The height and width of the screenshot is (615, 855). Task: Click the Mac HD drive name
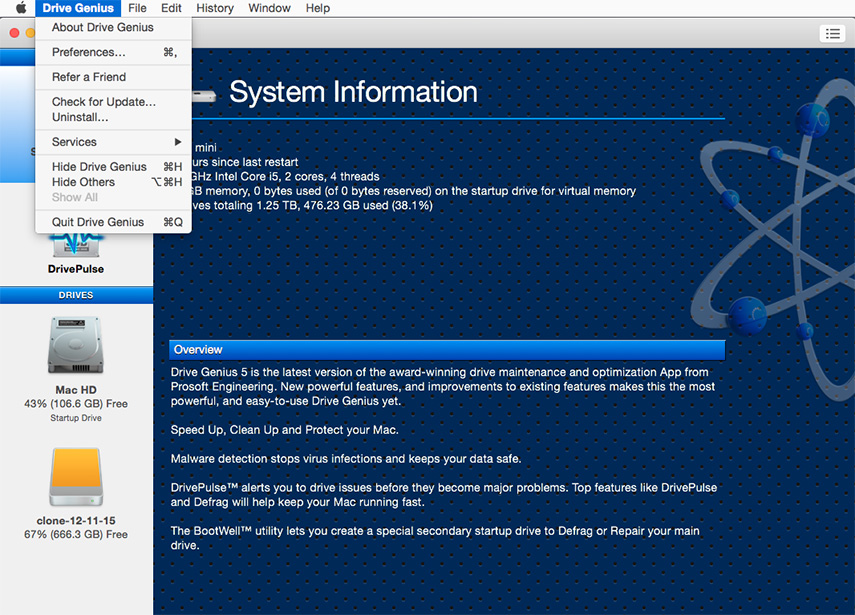point(76,390)
